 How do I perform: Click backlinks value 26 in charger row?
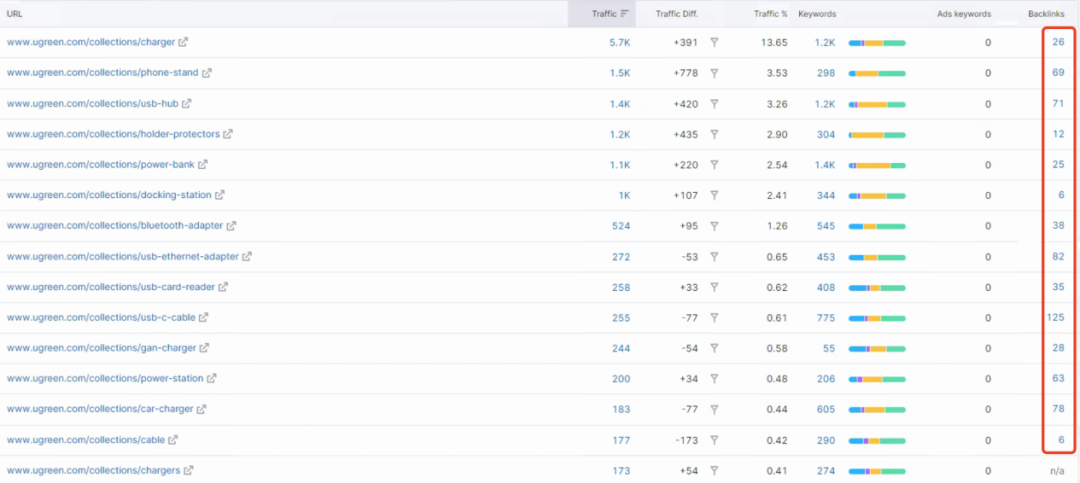pos(1059,42)
